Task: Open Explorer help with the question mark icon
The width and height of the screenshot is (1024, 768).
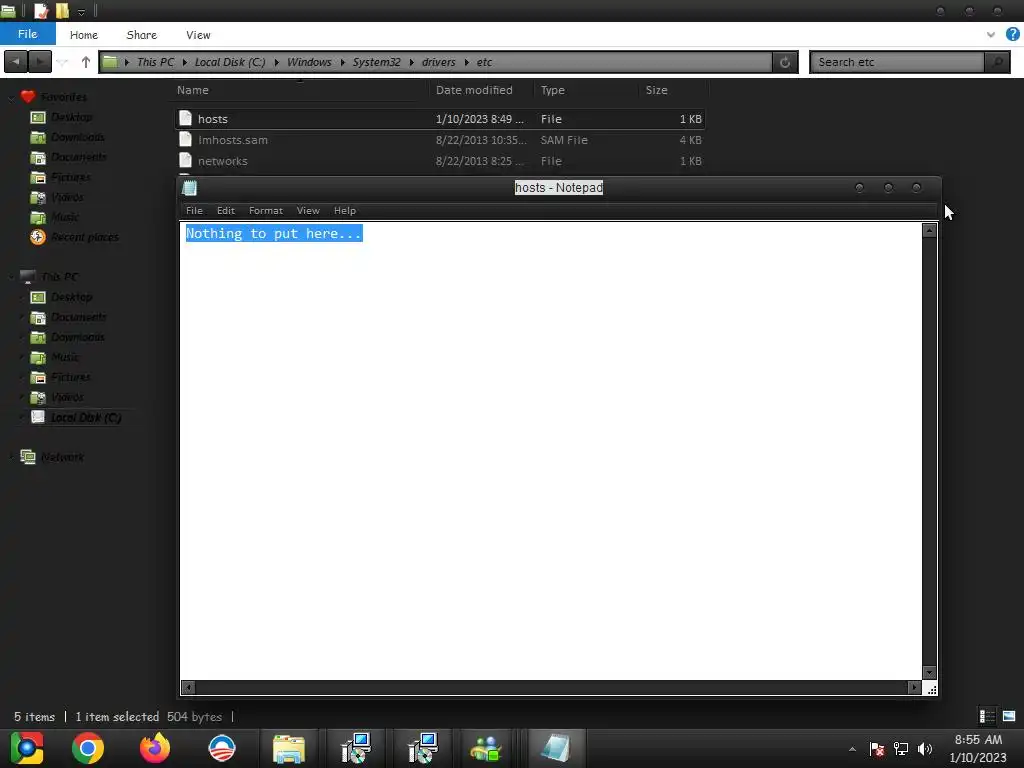Action: pyautogui.click(x=1013, y=35)
